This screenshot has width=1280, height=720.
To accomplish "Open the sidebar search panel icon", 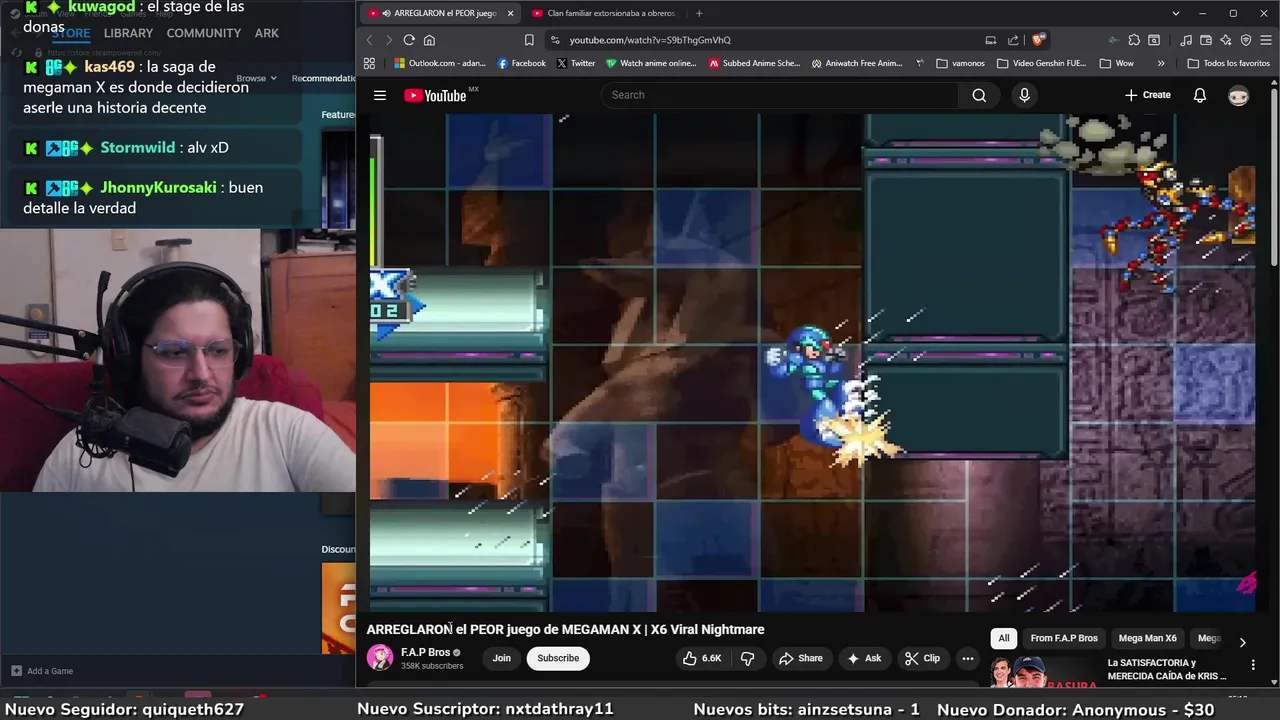I will 1154,40.
